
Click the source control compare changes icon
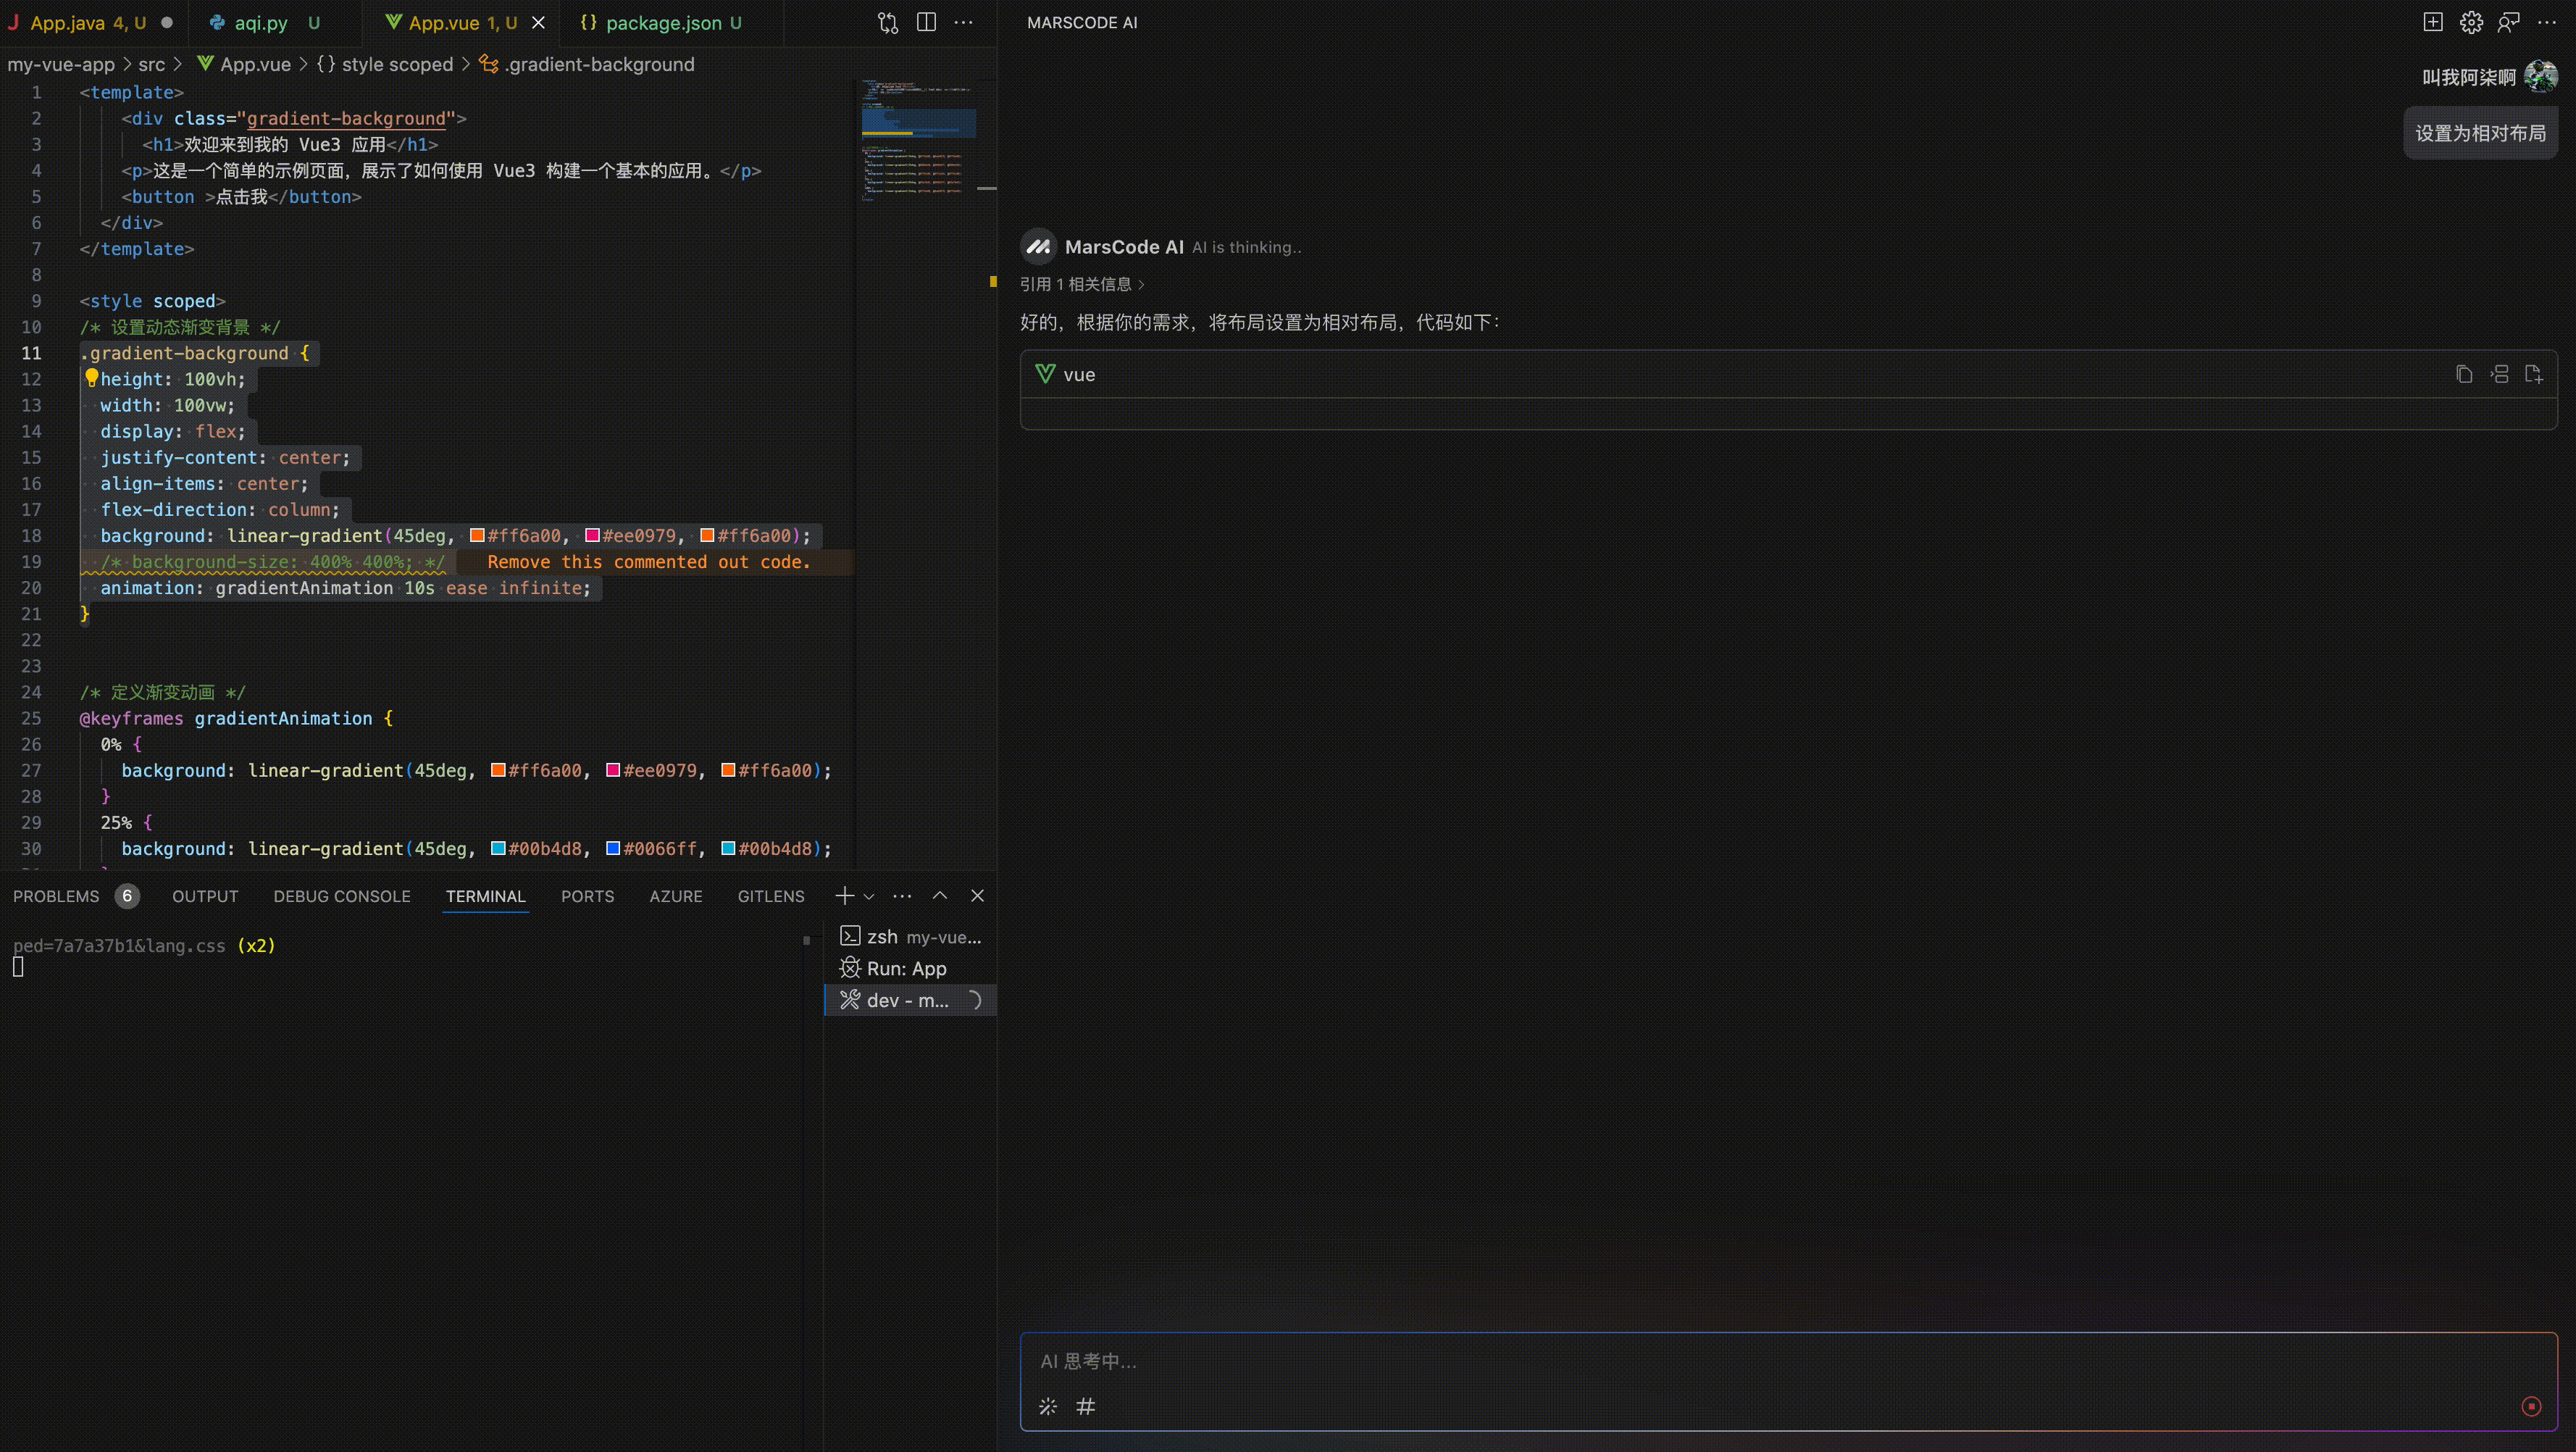pyautogui.click(x=887, y=22)
